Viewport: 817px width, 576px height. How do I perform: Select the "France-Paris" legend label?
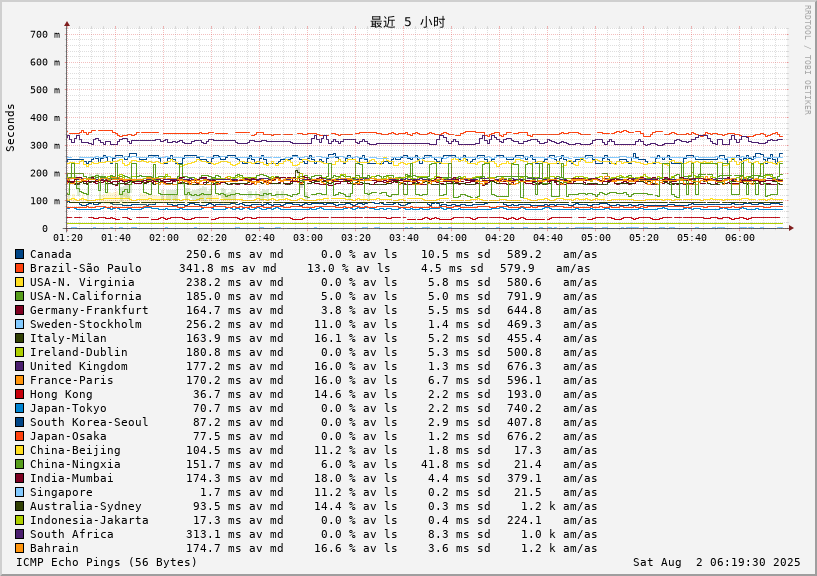[x=71, y=381]
